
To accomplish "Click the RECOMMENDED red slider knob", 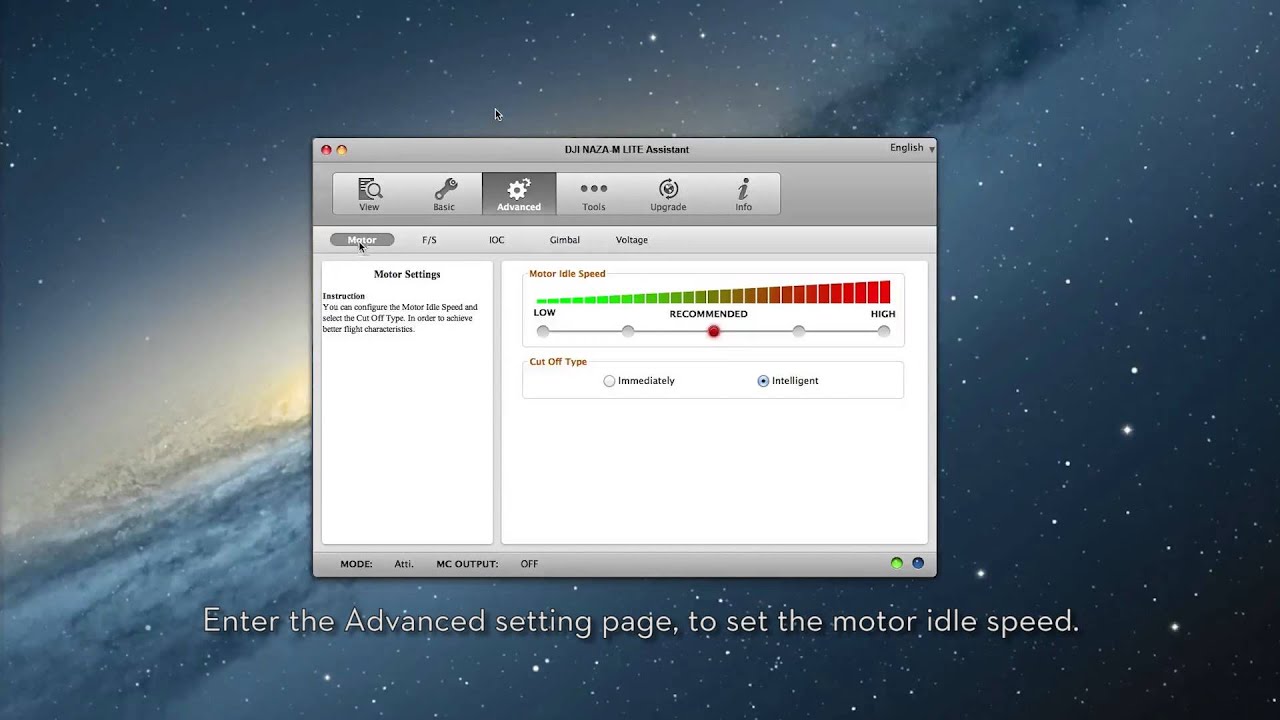I will pos(713,331).
